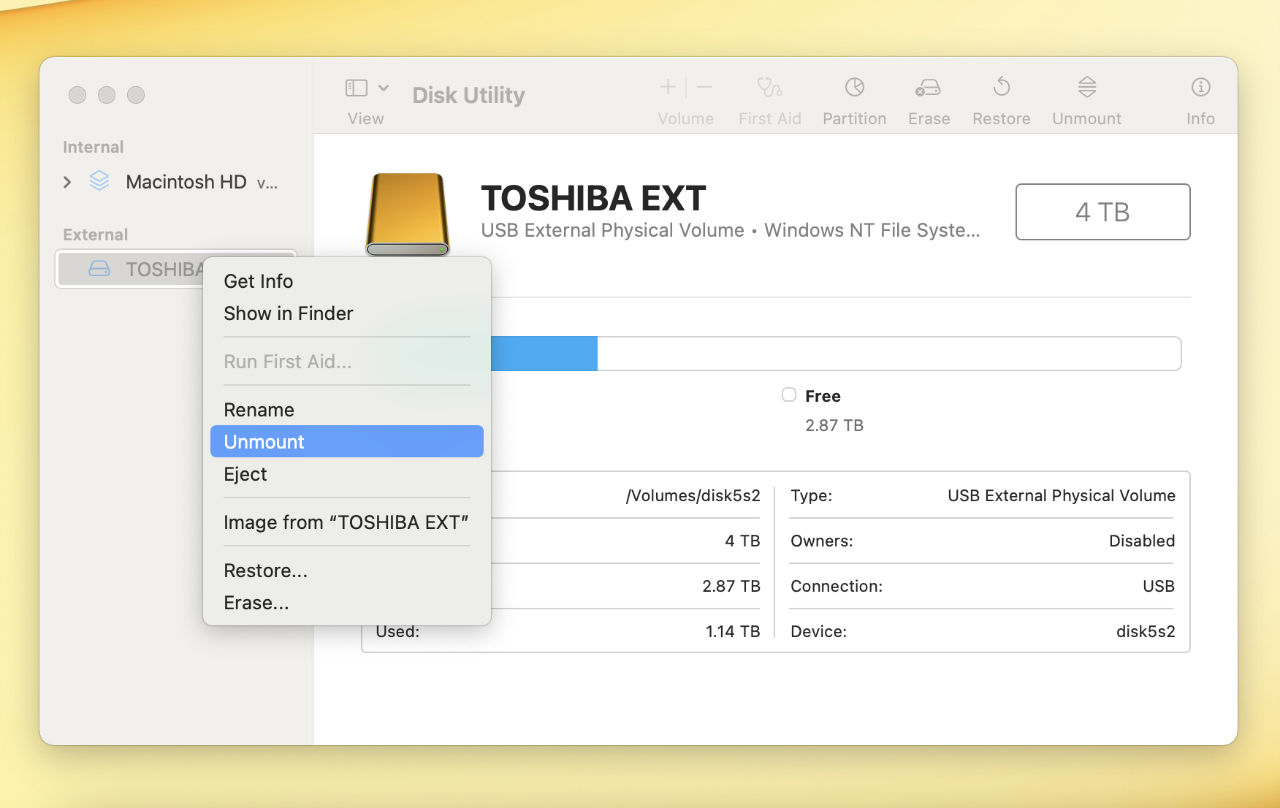Image resolution: width=1280 pixels, height=808 pixels.
Task: Click the First Aid stethoscope icon
Action: point(769,87)
